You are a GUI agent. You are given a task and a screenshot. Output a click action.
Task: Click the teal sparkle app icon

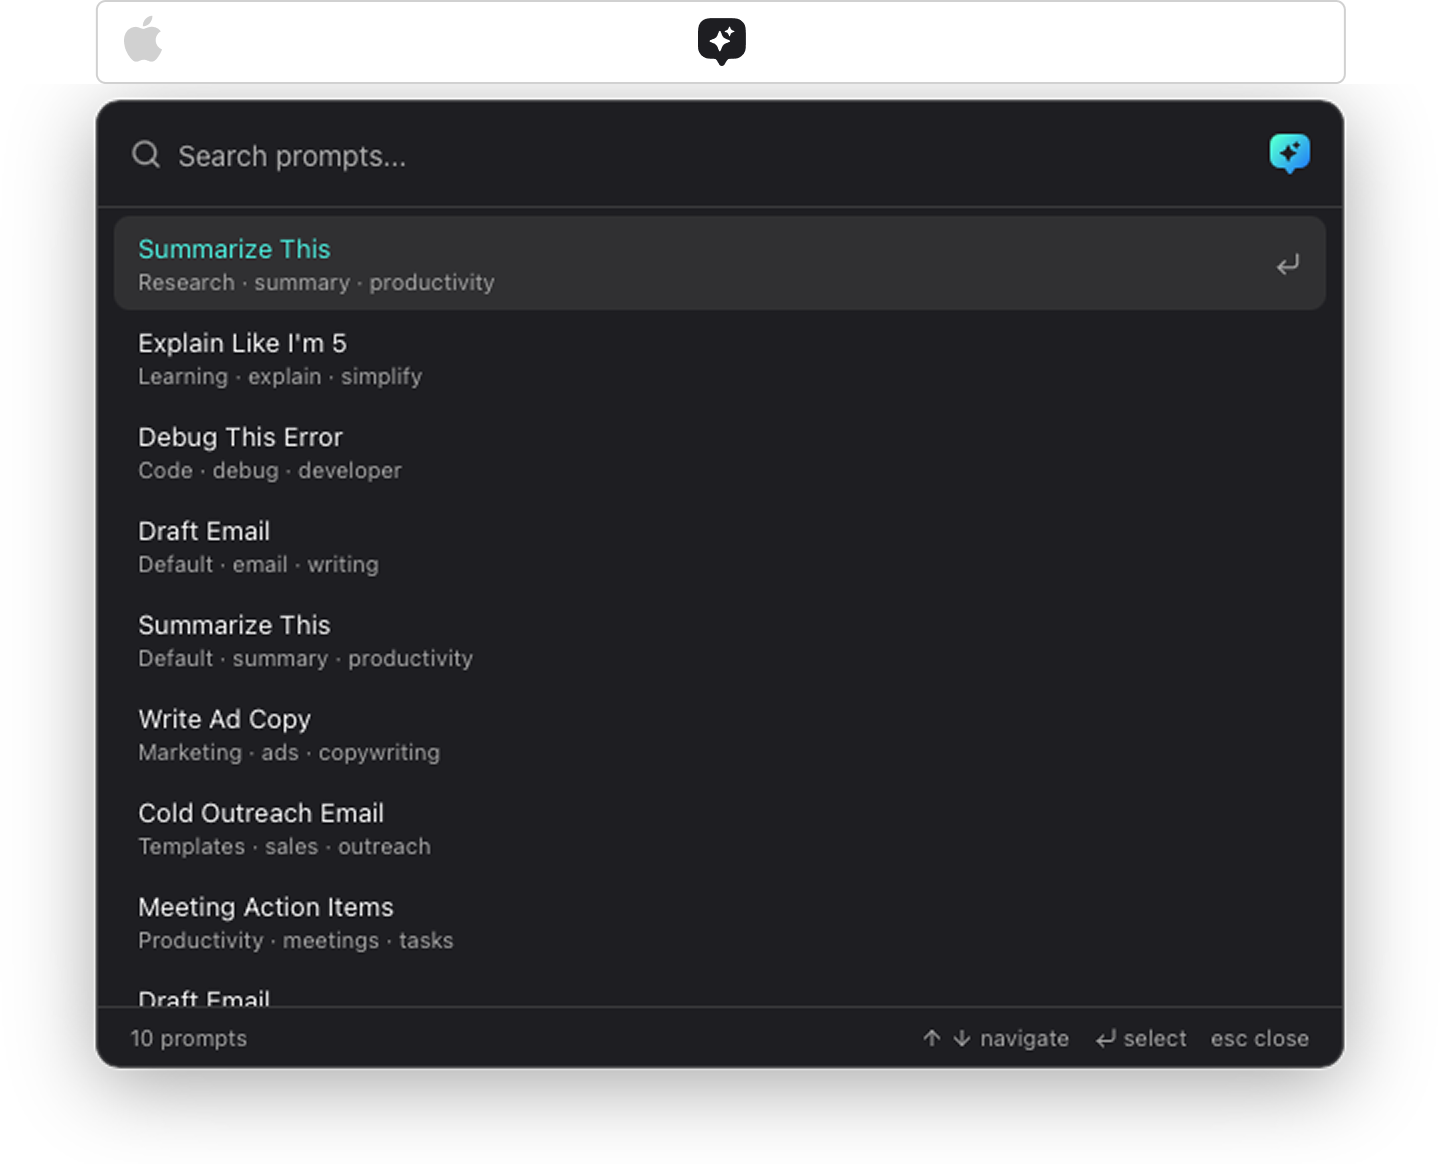click(x=1290, y=154)
